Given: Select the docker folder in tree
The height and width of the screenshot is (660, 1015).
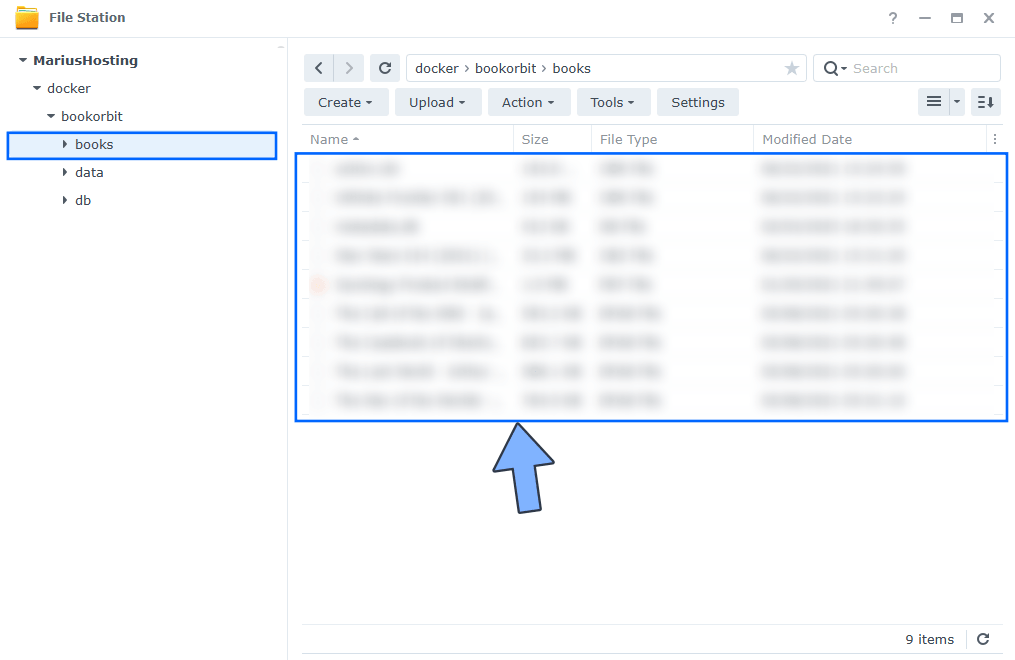Looking at the screenshot, I should click(69, 88).
